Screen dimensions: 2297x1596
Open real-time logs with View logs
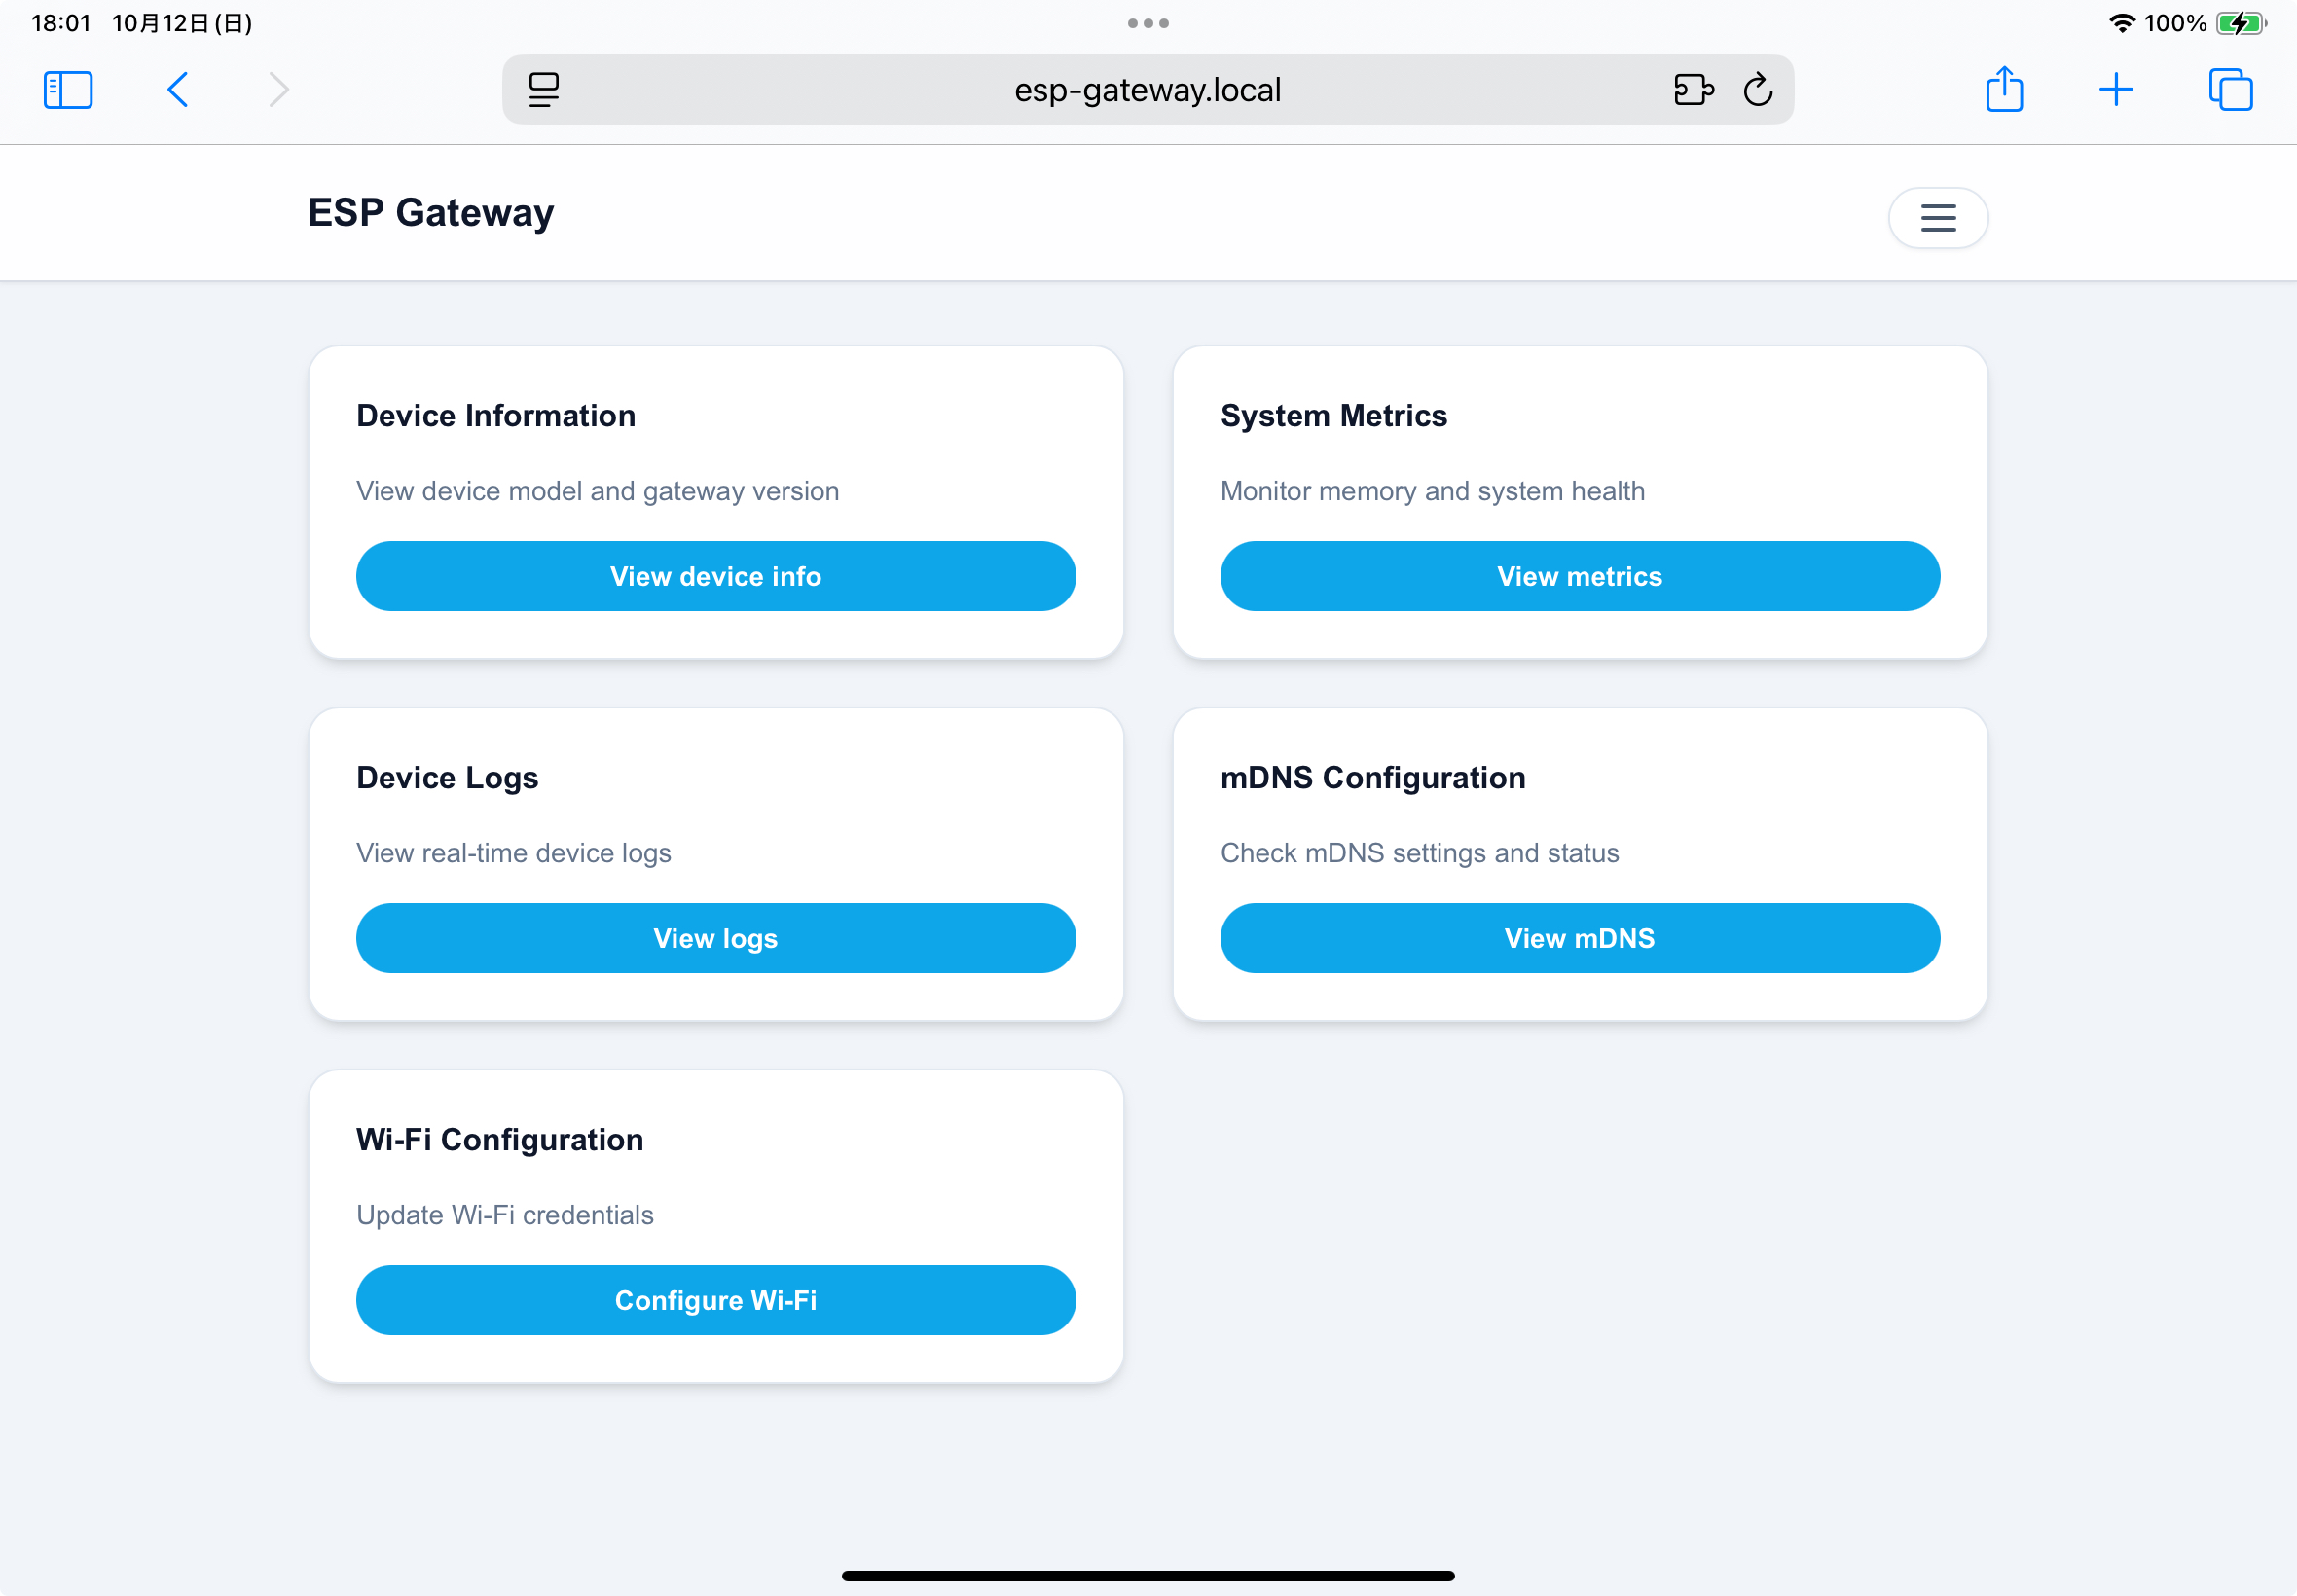pyautogui.click(x=715, y=938)
